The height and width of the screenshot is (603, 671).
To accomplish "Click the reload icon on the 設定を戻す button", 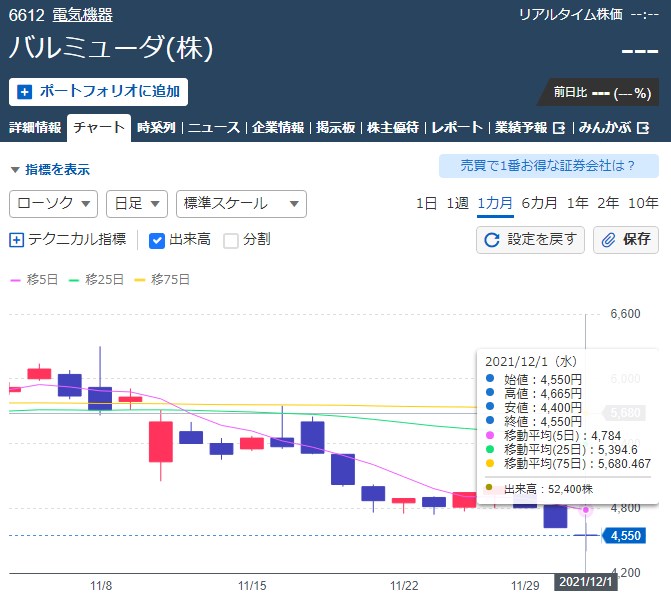I will (492, 240).
